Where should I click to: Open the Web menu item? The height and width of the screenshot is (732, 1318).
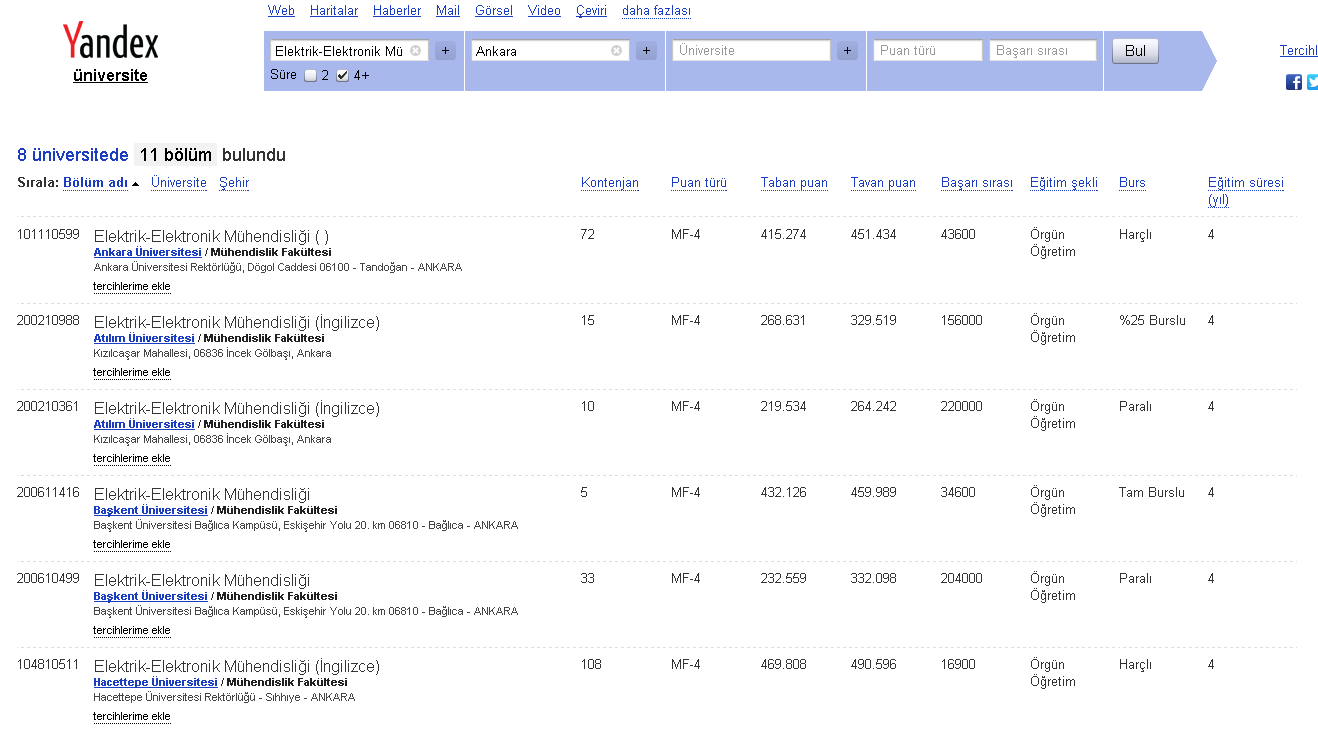pyautogui.click(x=281, y=11)
